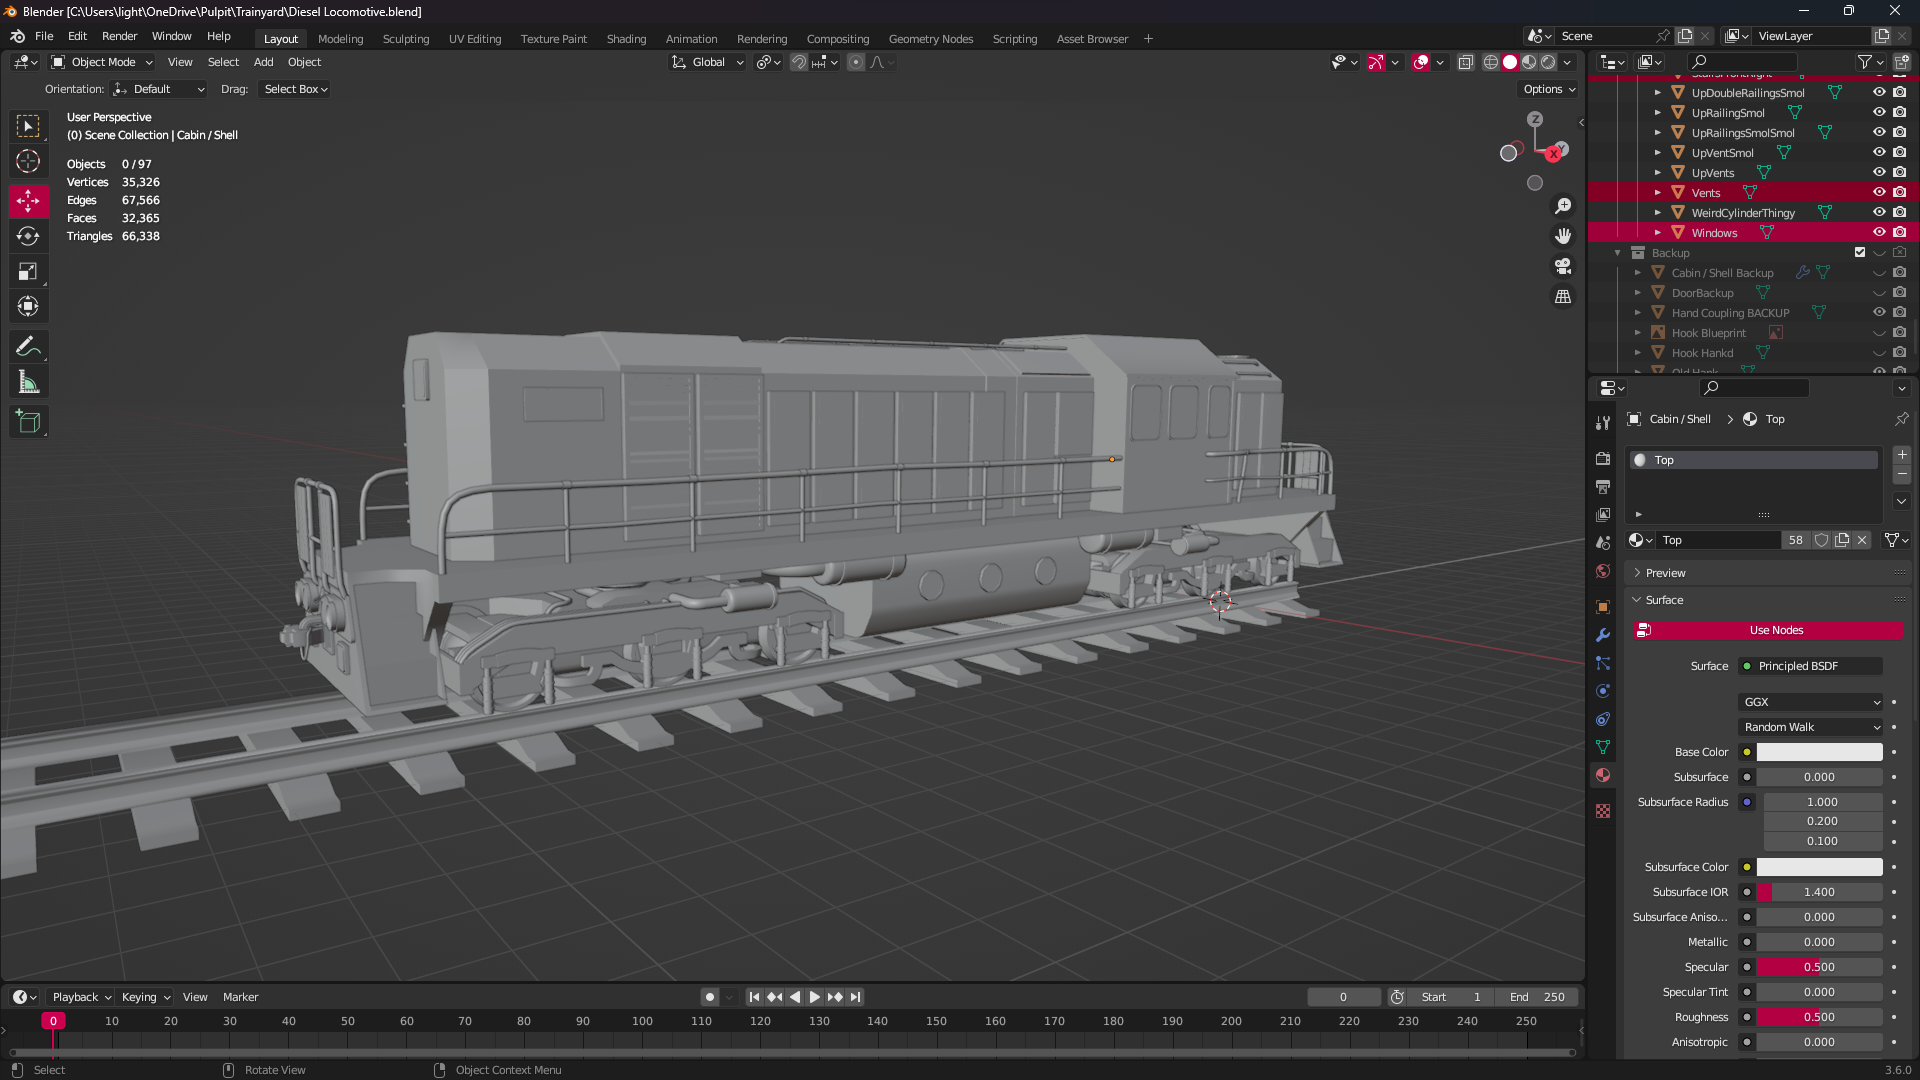Change the GGX distribution dropdown
The image size is (1920, 1080).
click(1810, 702)
